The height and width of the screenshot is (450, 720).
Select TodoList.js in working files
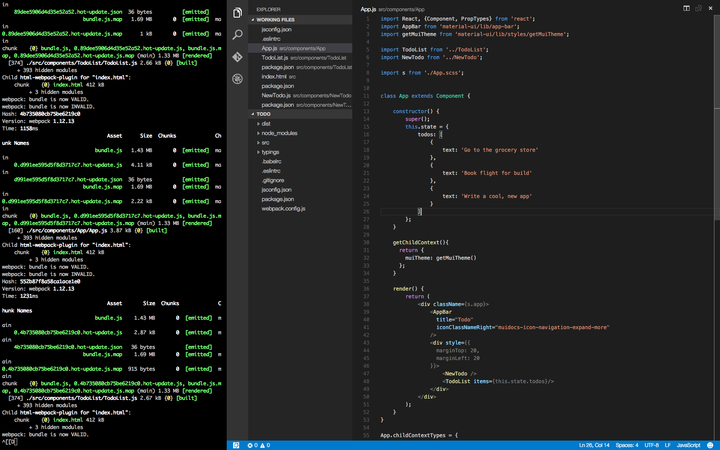(x=274, y=57)
